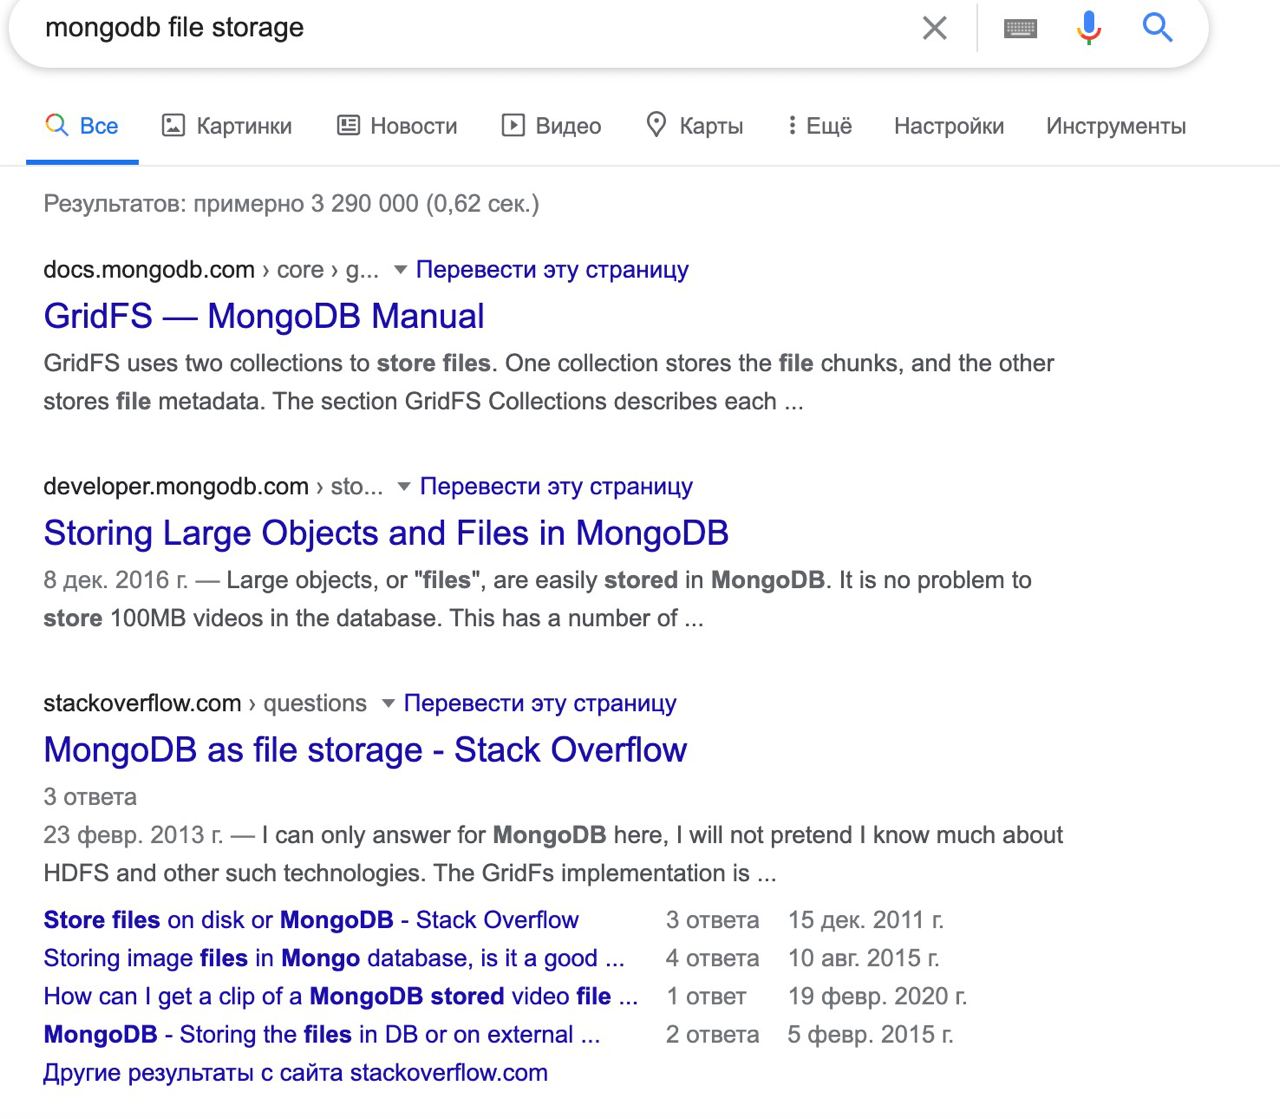Image resolution: width=1280 pixels, height=1119 pixels.
Task: Open MongoDB as file storage result
Action: [x=365, y=751]
